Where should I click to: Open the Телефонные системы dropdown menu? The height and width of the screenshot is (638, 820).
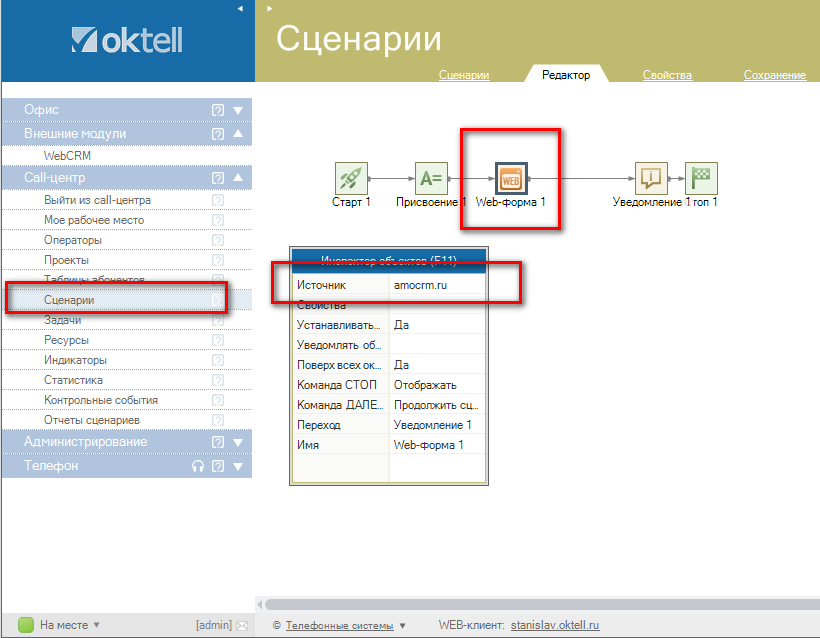402,625
